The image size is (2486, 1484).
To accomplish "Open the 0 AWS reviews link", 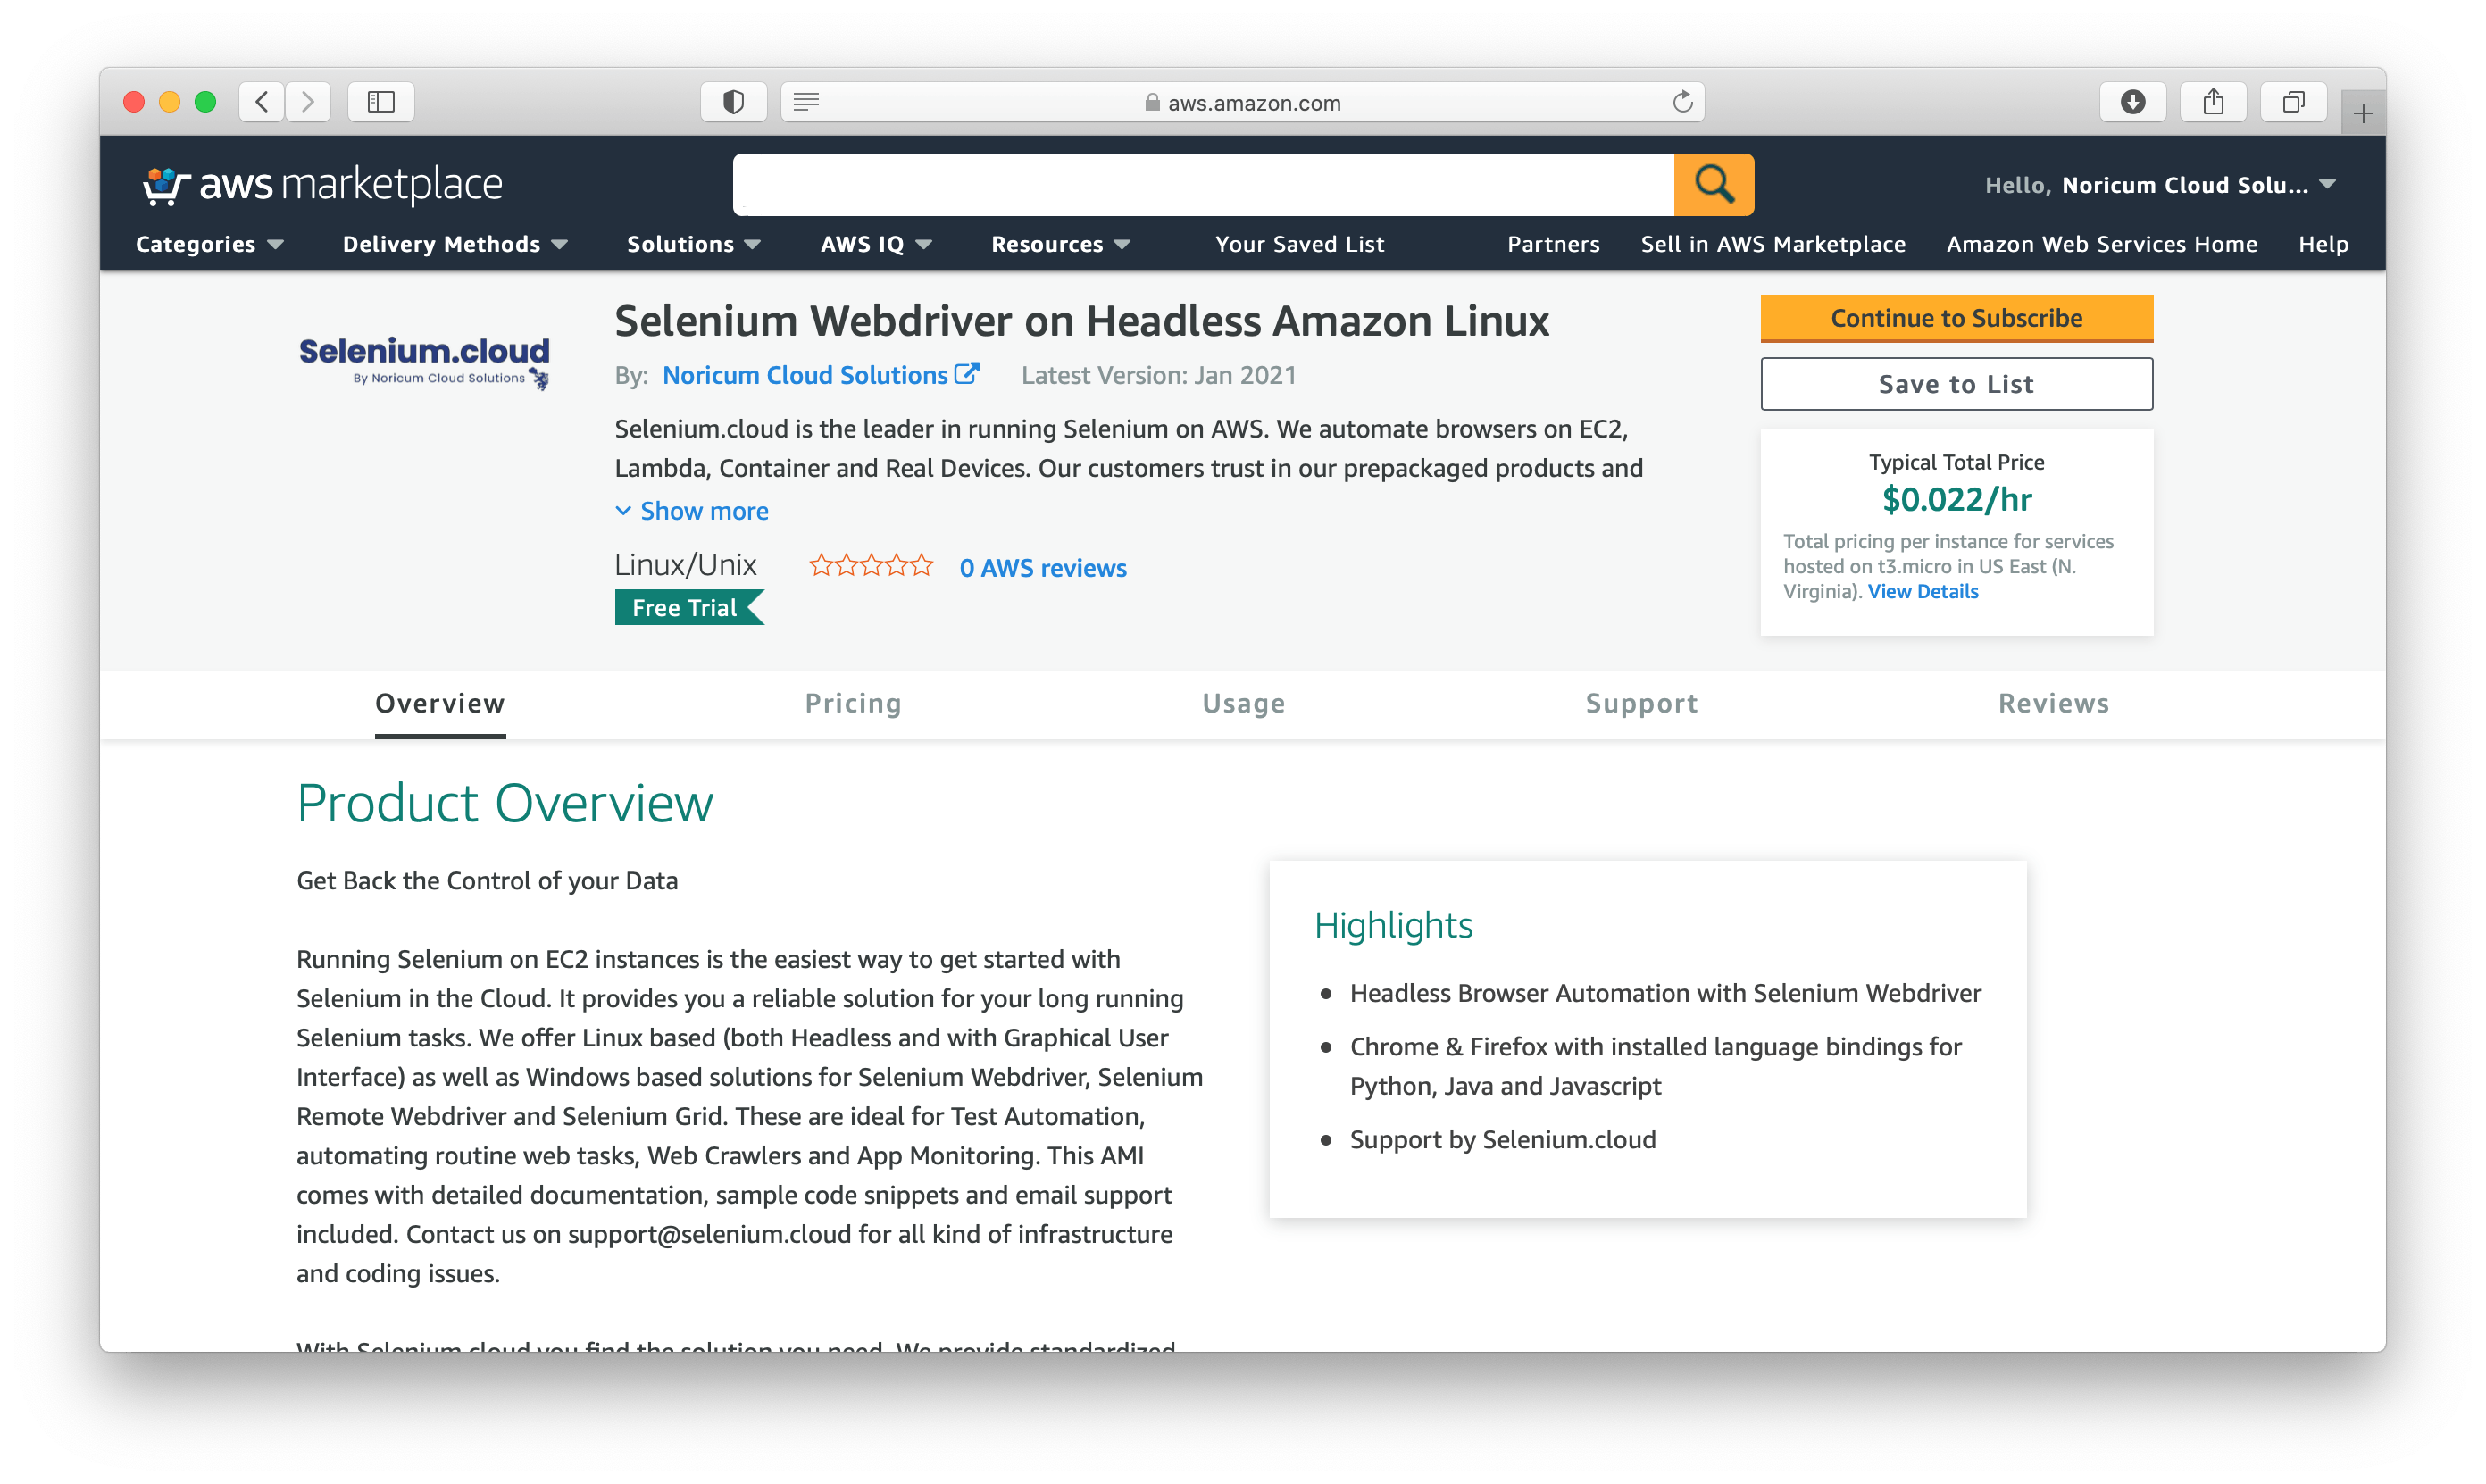I will 1042,568.
